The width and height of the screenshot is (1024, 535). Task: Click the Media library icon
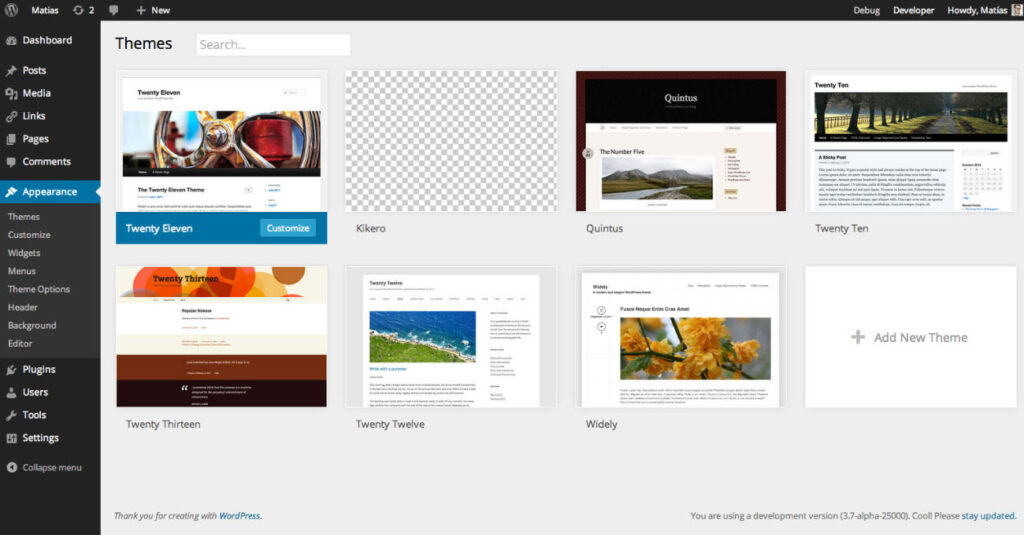coord(11,94)
